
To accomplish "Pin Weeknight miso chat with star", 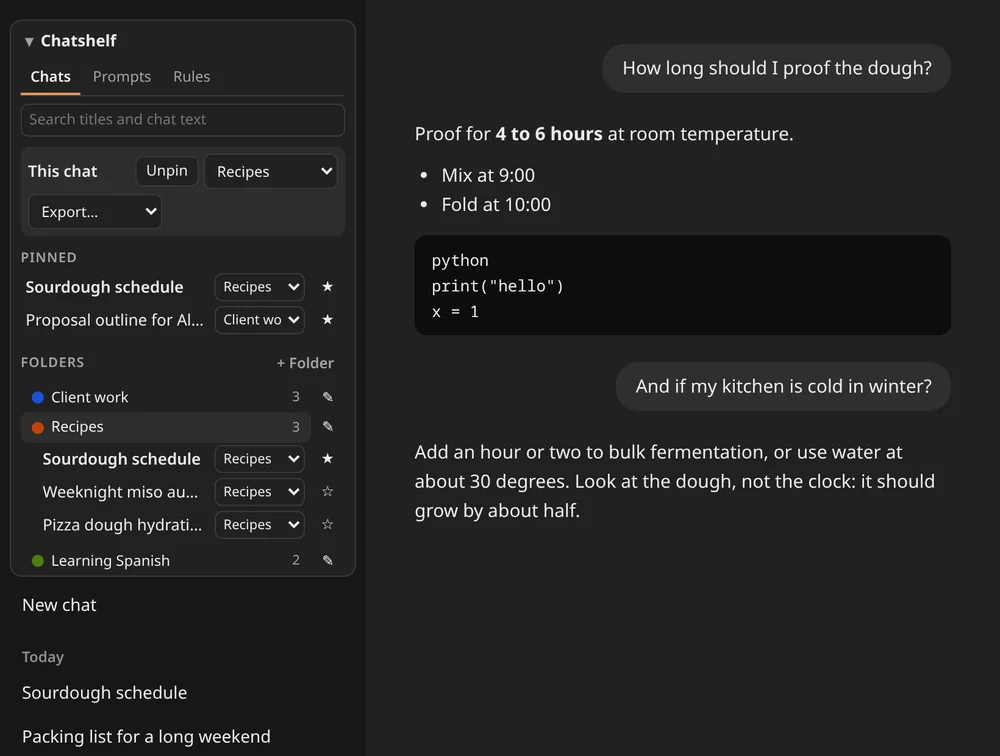I will pyautogui.click(x=327, y=491).
